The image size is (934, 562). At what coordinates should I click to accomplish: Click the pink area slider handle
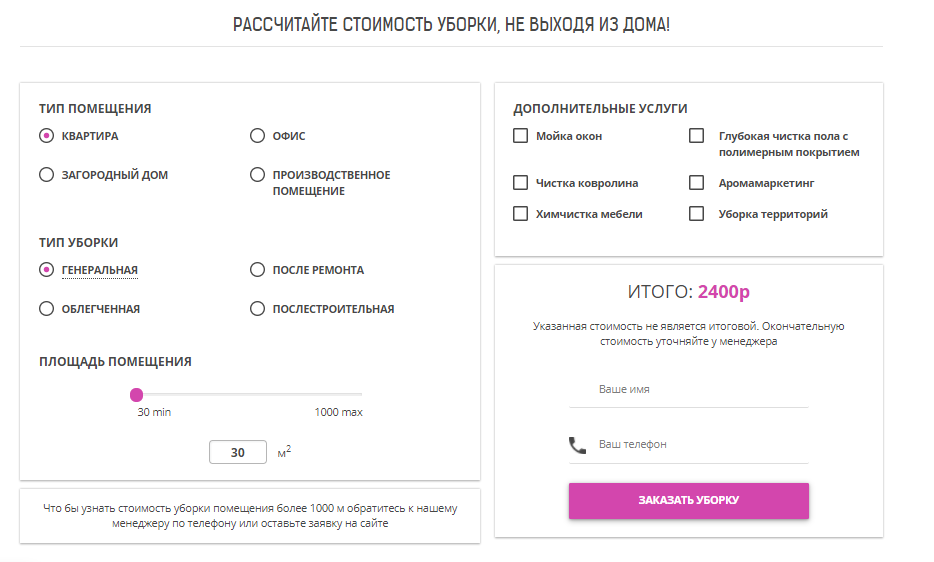pyautogui.click(x=137, y=395)
